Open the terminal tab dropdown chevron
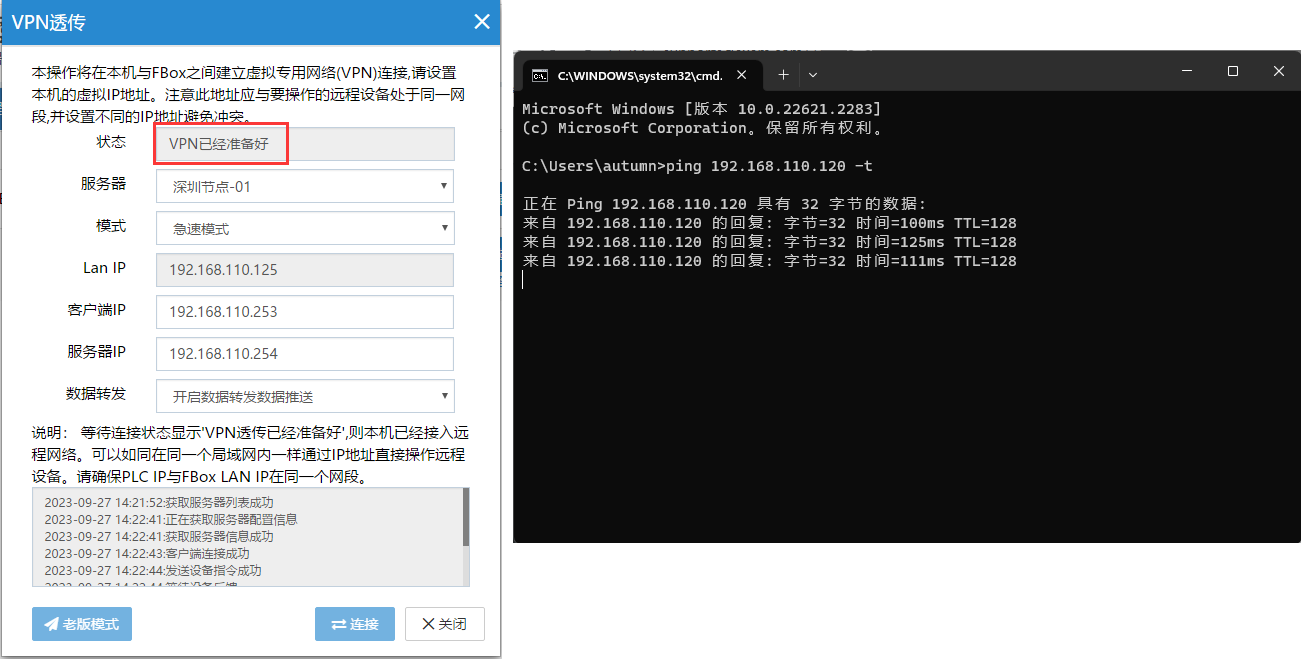 pyautogui.click(x=812, y=74)
